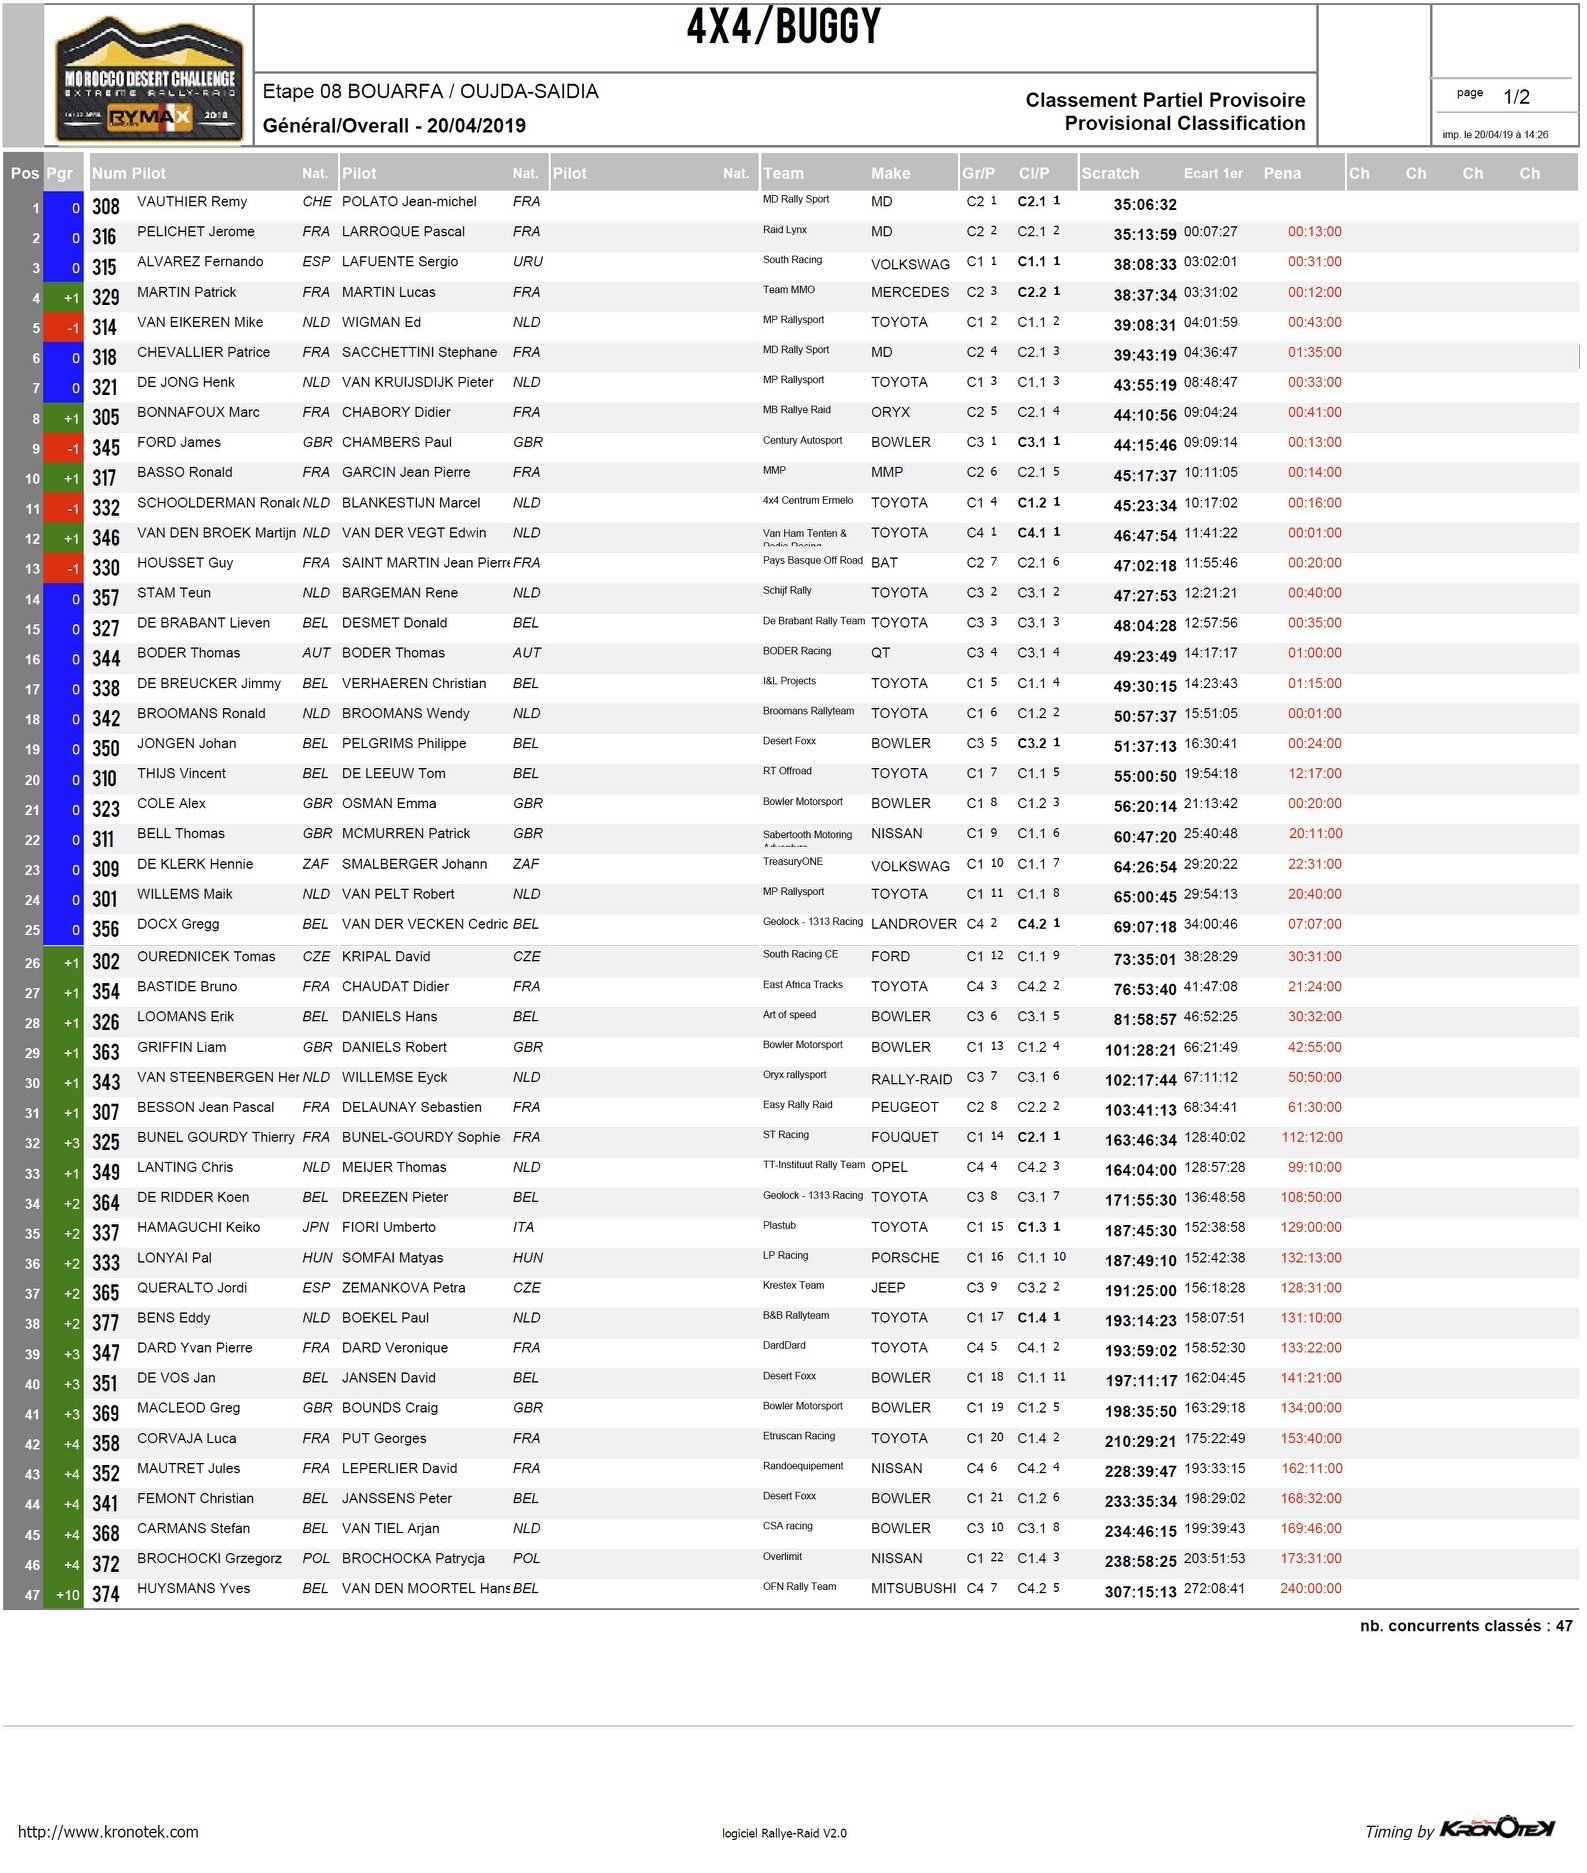This screenshot has height=1873, width=1587.
Task: Click 'nb. concurrents classés : 47' text
Action: [1466, 1626]
